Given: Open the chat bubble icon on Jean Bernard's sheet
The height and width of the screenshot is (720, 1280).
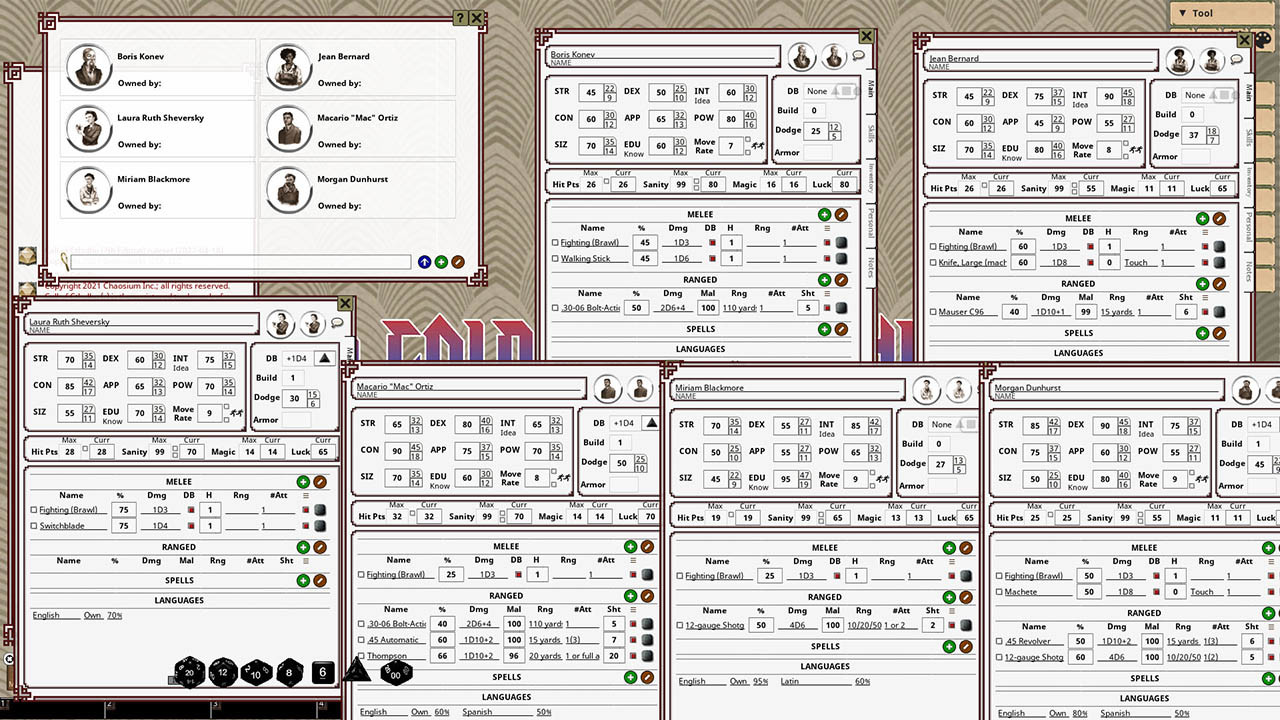Looking at the screenshot, I should click(x=1237, y=60).
